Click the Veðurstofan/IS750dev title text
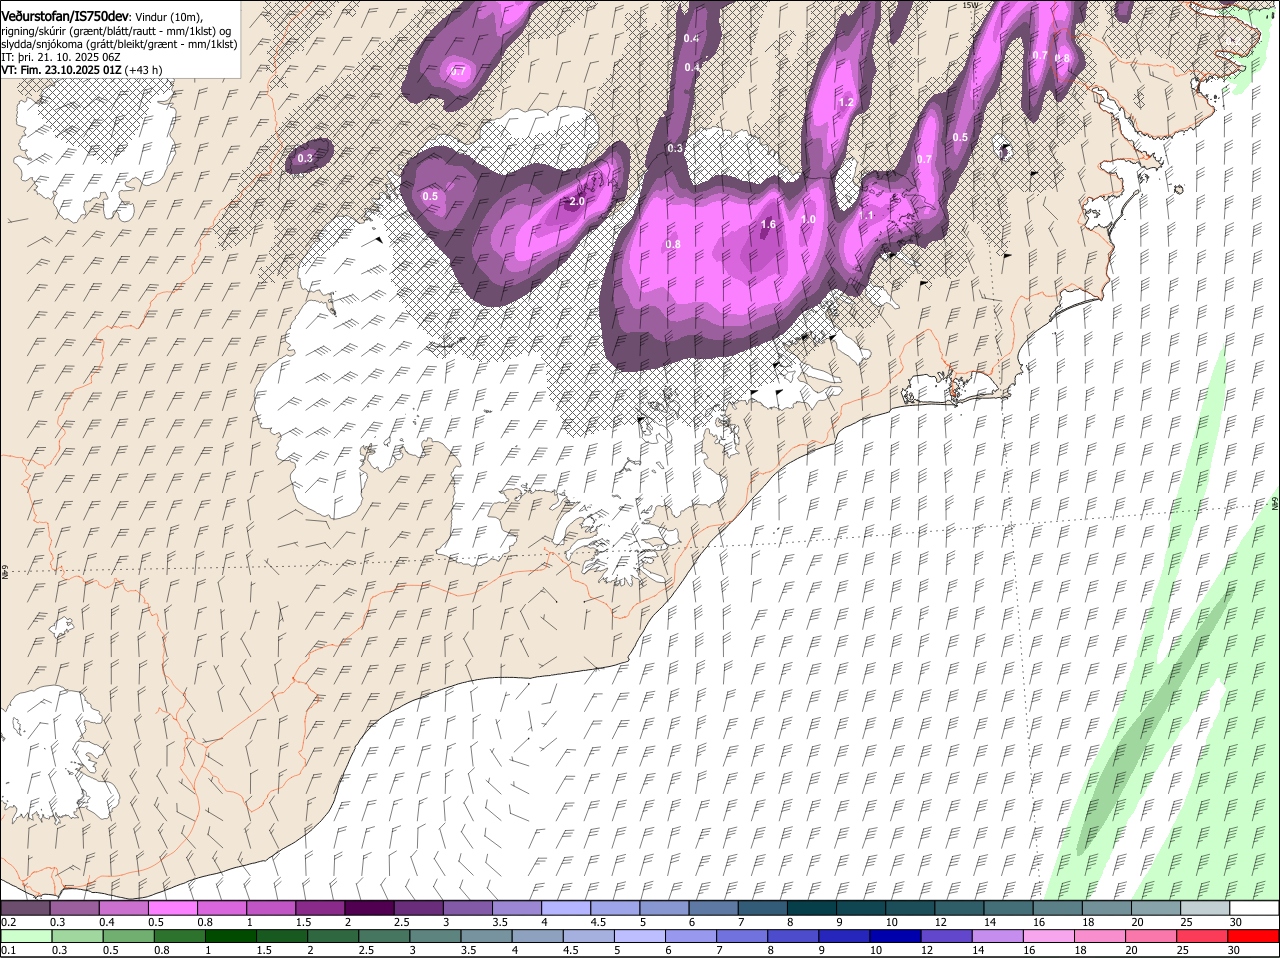Image resolution: width=1280 pixels, height=958 pixels. click(65, 17)
